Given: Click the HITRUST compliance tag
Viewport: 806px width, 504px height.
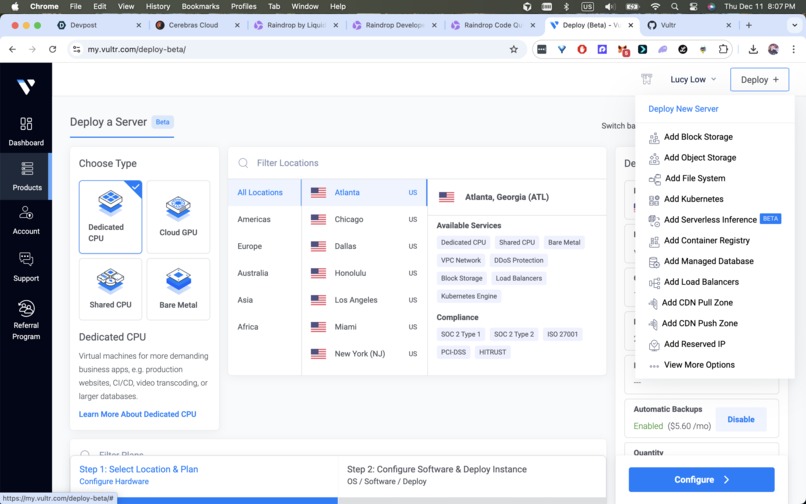Looking at the screenshot, I should (x=492, y=352).
